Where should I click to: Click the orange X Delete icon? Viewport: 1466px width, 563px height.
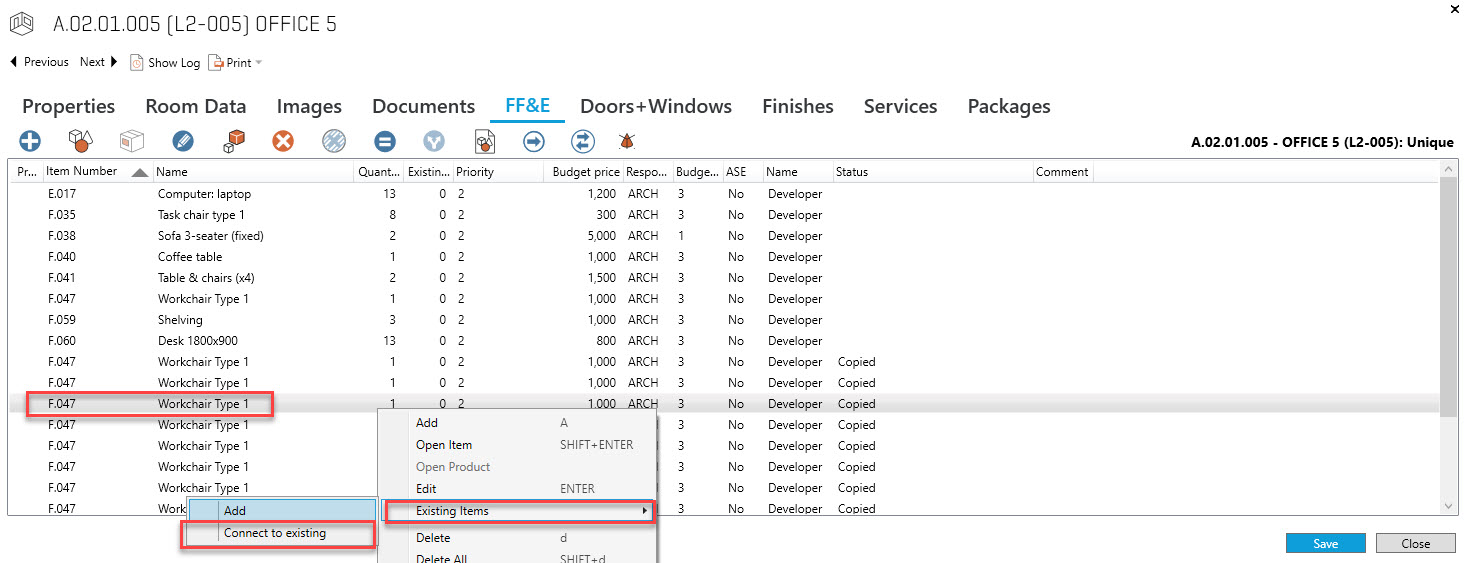283,142
